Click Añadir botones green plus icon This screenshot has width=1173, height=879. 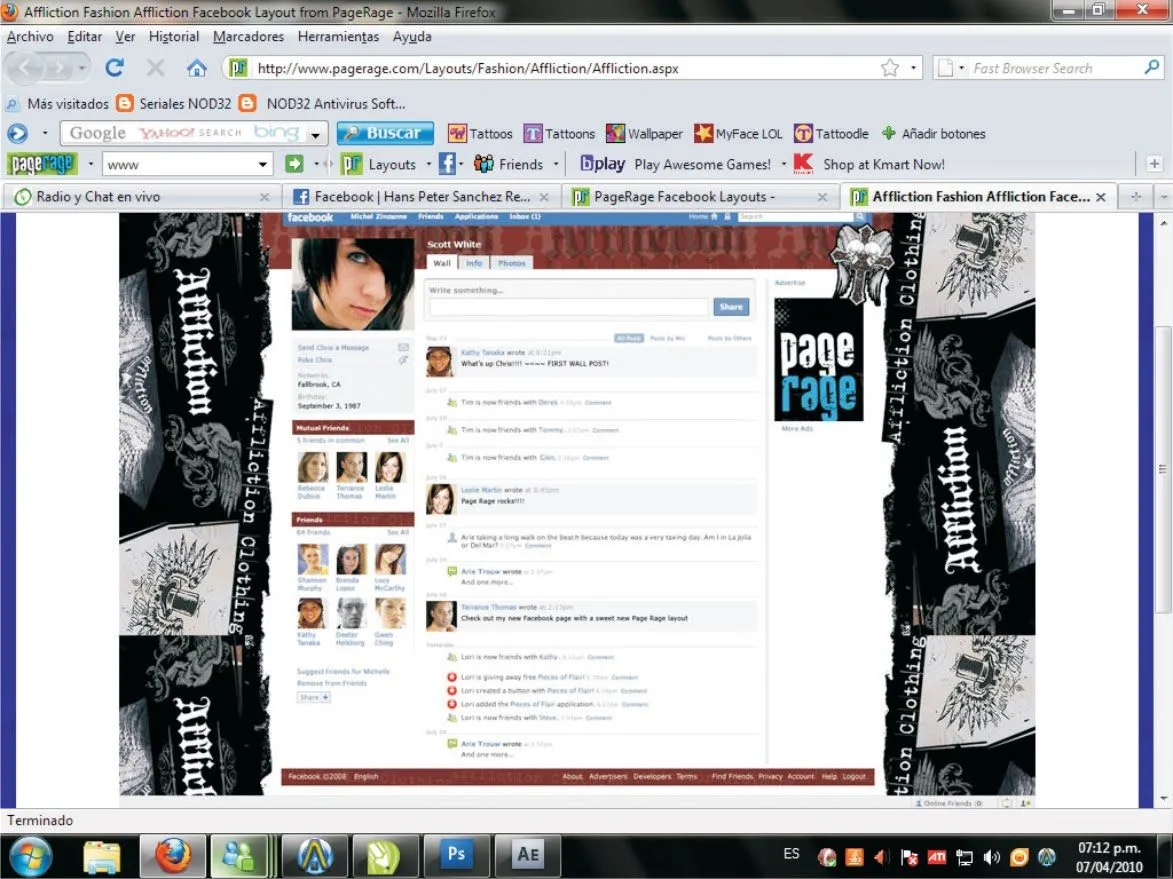889,133
